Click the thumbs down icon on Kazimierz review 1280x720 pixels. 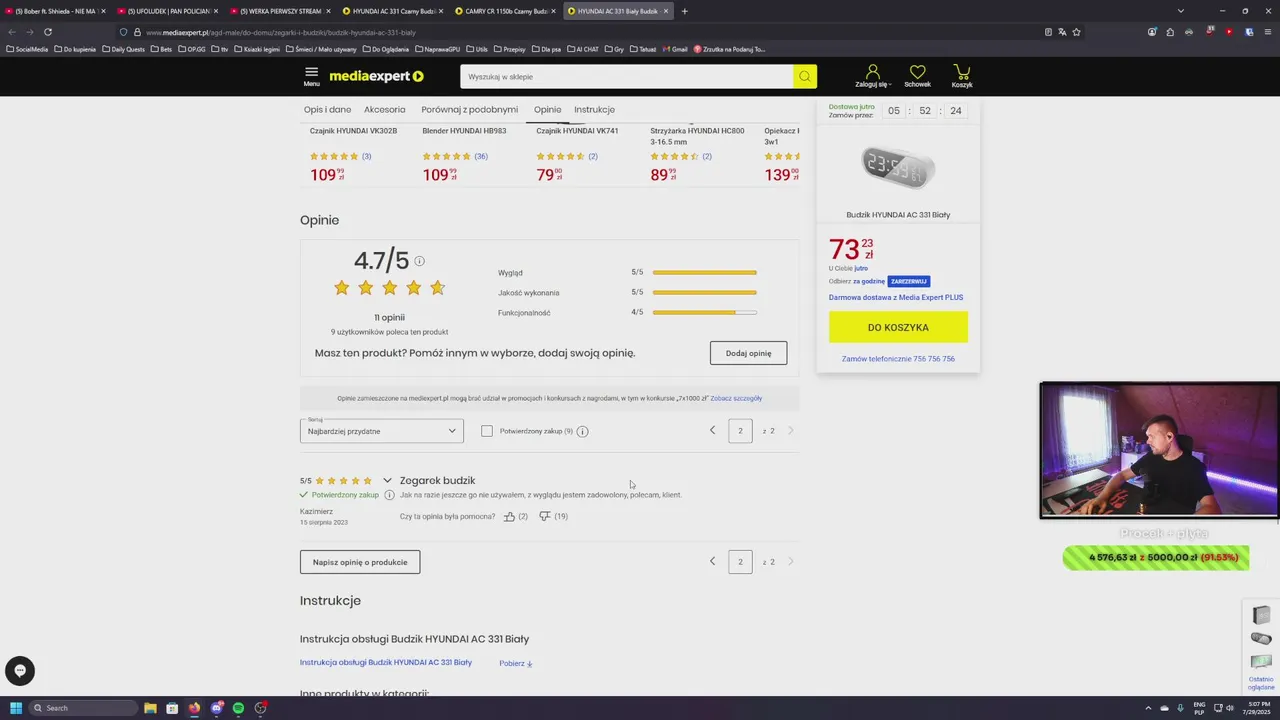pyautogui.click(x=545, y=516)
